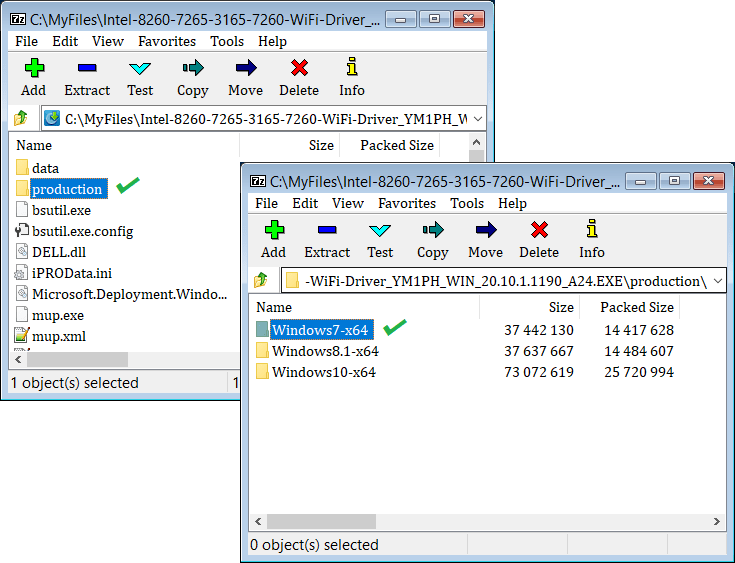The height and width of the screenshot is (563, 735).
Task: Select the mup.xml file icon
Action: 22,336
